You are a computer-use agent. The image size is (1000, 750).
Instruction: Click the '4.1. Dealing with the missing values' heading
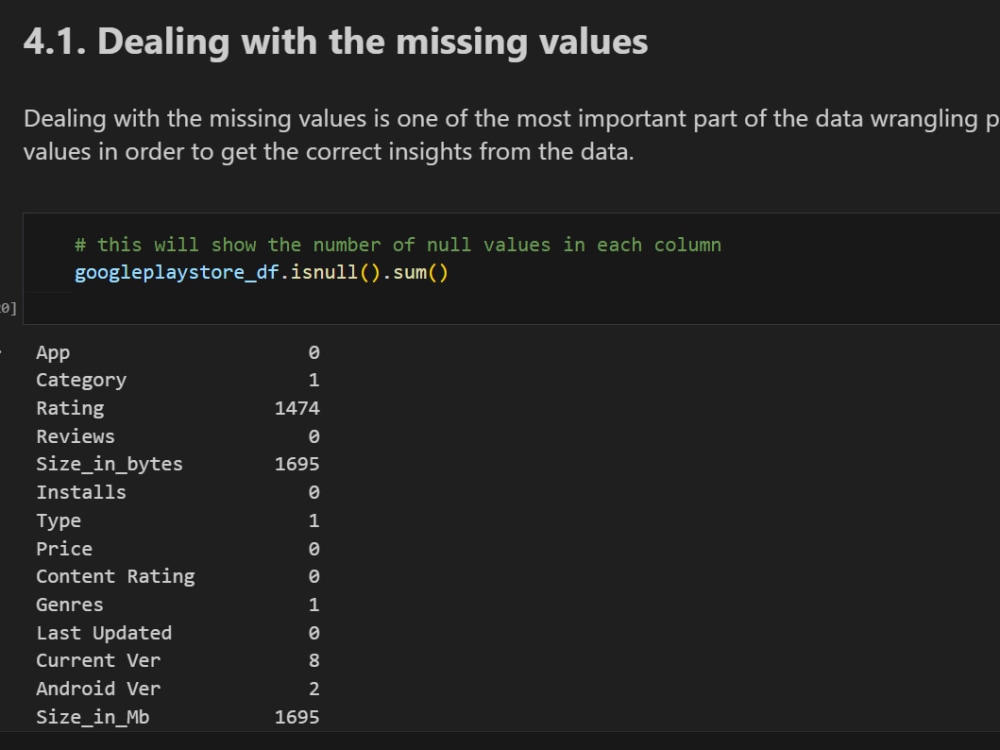(335, 41)
